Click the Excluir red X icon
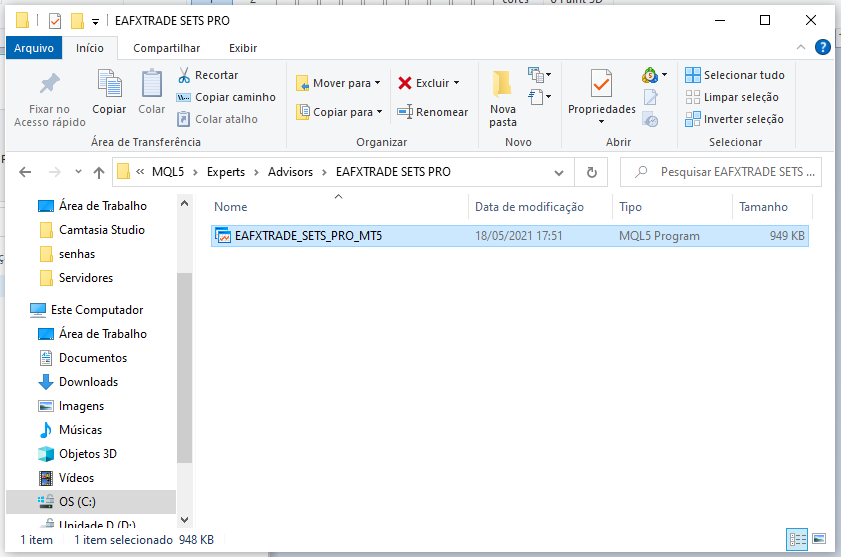Screen dimensions: 841x557 (405, 83)
